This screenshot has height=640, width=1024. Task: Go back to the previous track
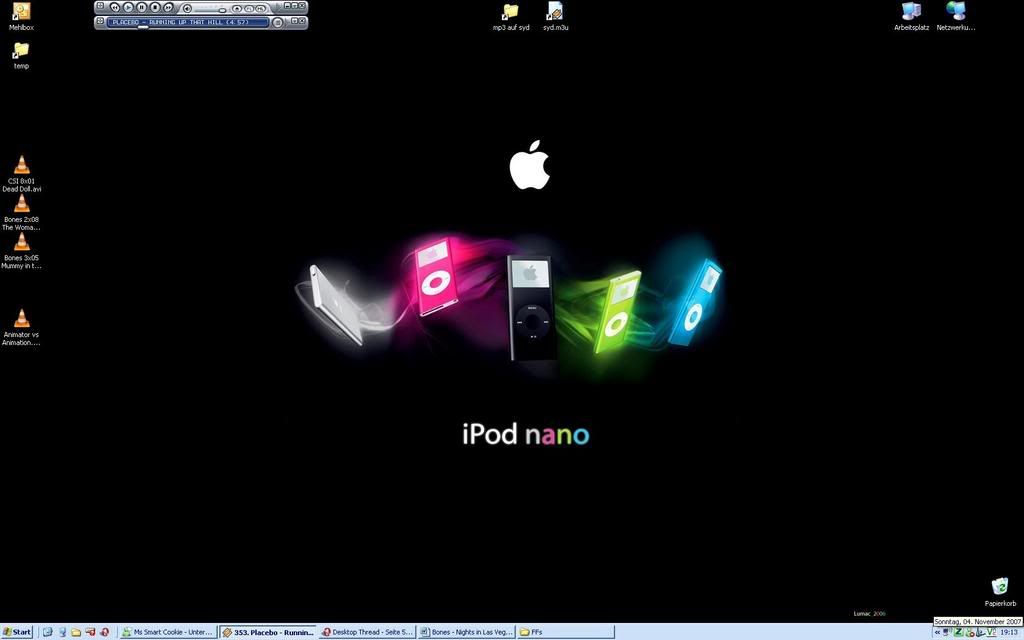(115, 8)
